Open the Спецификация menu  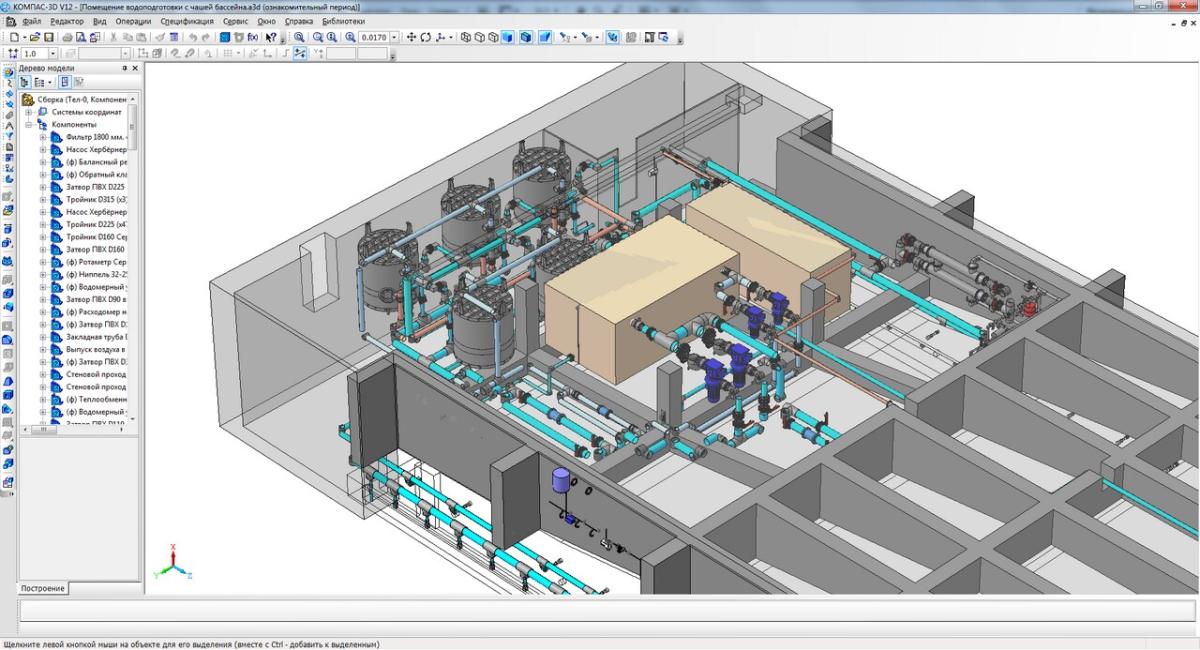[x=187, y=21]
